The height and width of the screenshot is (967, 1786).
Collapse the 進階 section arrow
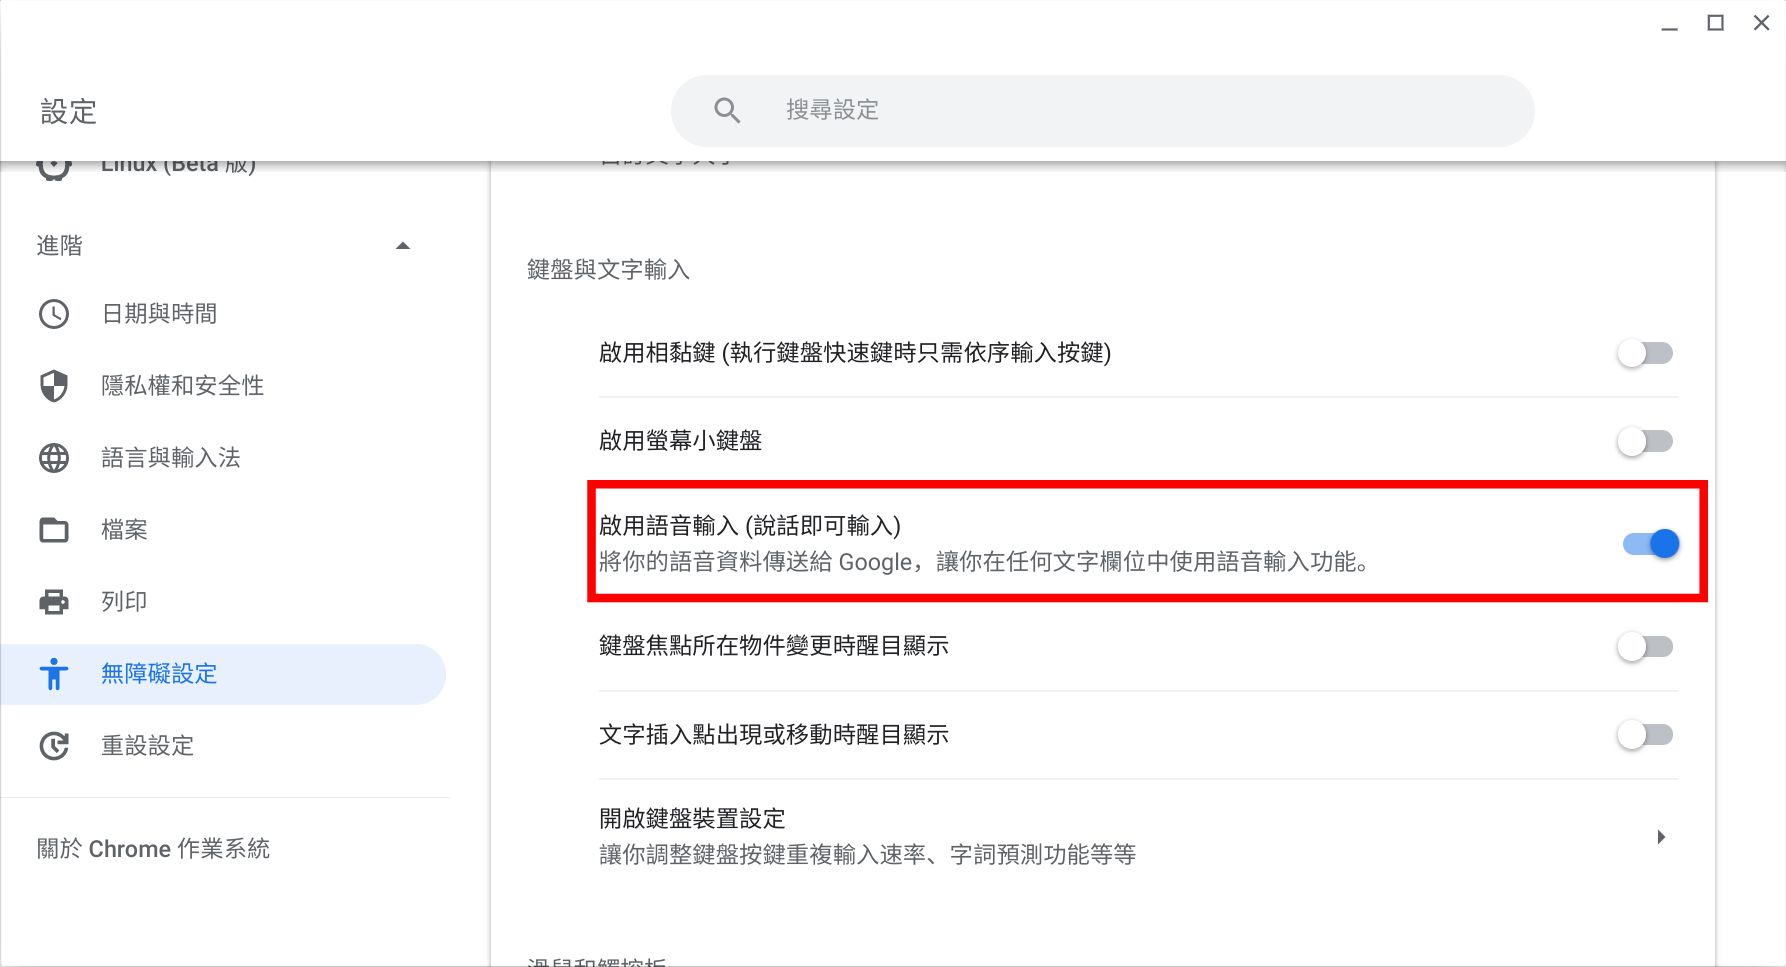click(x=403, y=246)
